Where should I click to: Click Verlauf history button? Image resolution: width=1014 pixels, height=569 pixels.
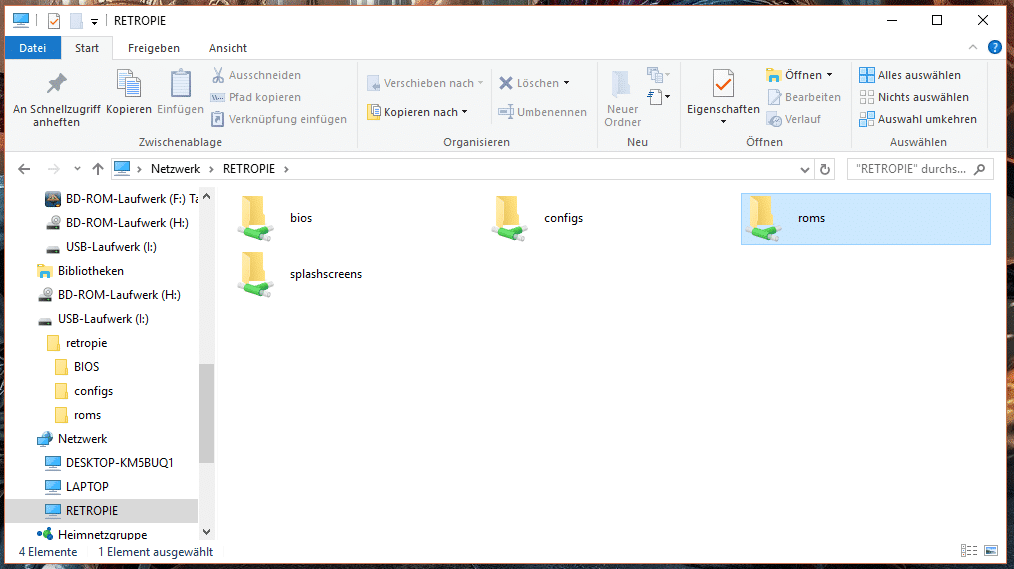click(x=793, y=119)
